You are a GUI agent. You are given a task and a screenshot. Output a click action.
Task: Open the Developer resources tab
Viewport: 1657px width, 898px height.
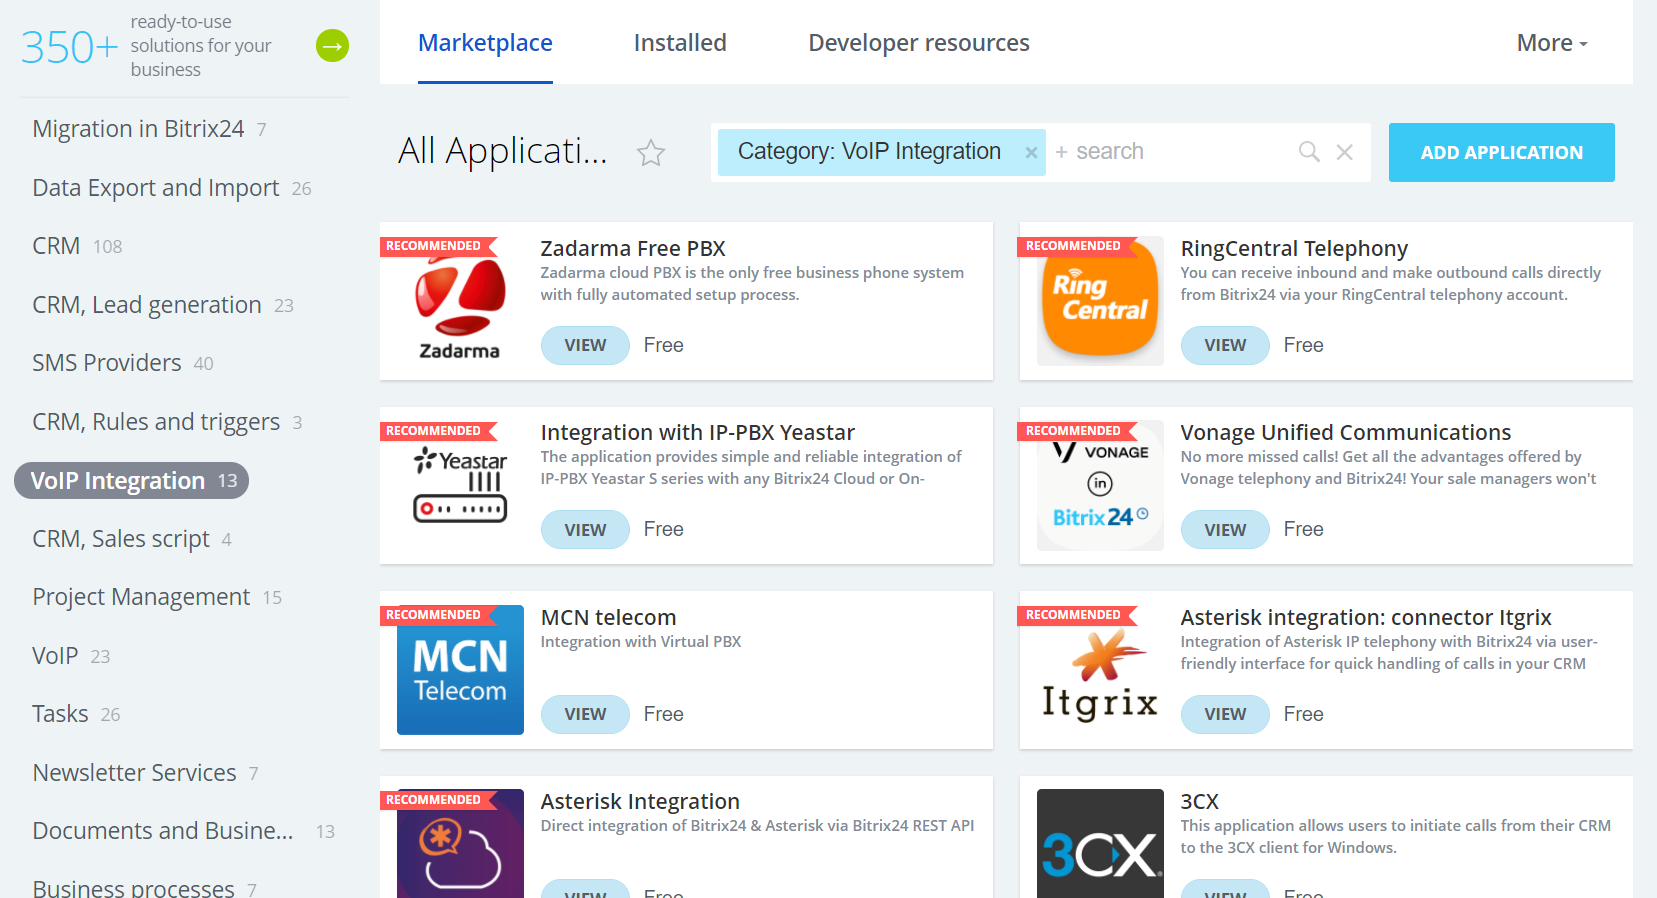pos(919,43)
